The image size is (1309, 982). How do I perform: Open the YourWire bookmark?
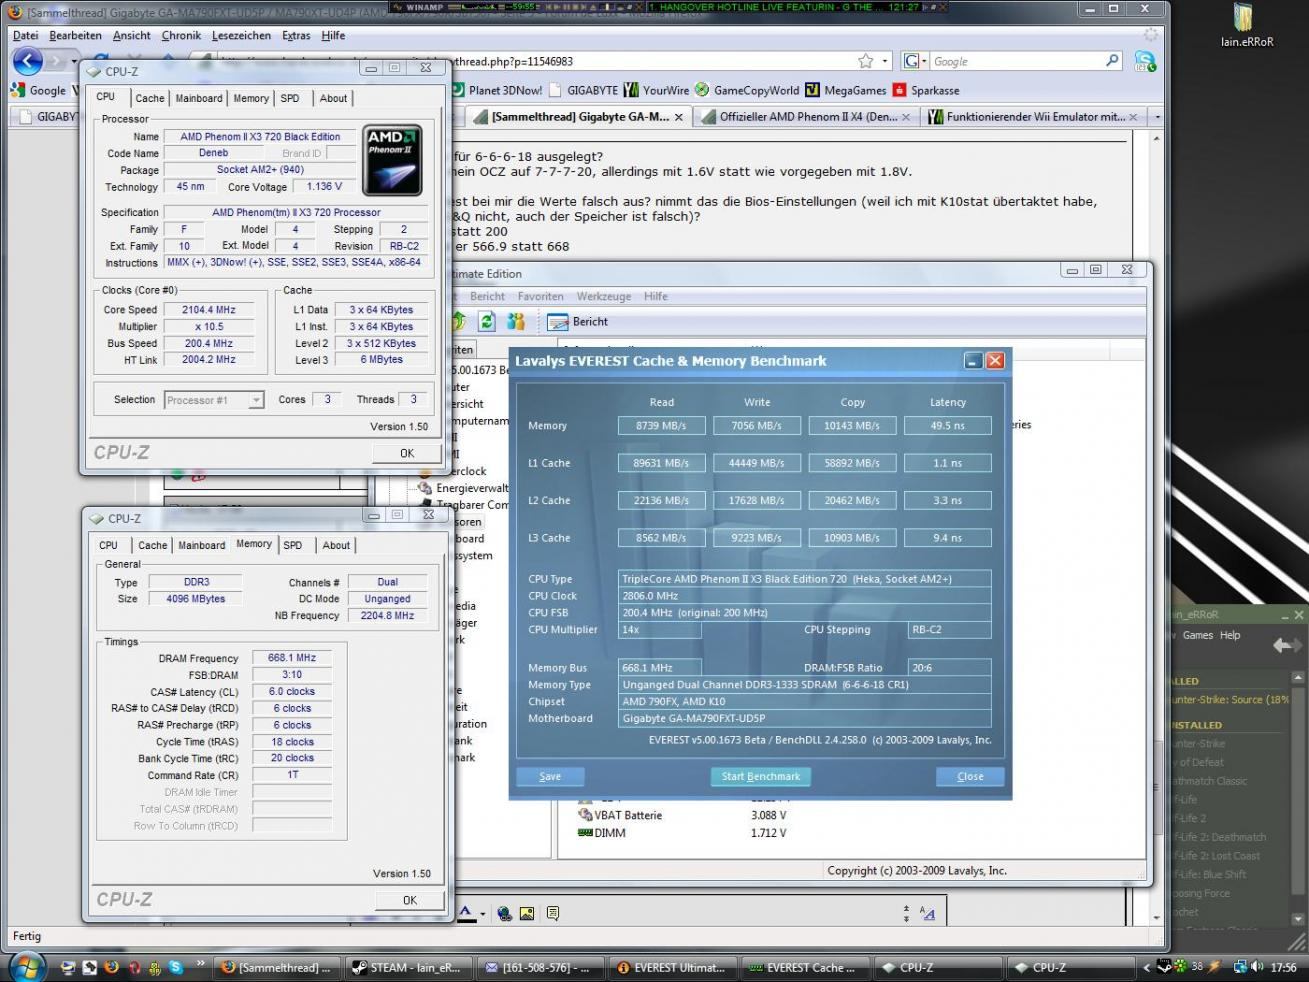[656, 90]
